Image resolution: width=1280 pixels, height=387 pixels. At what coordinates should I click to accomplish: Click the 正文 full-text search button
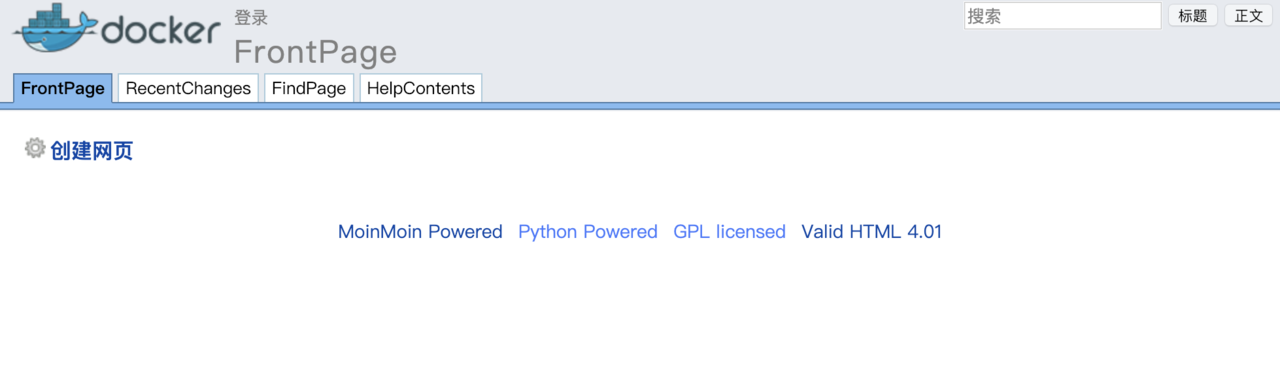1249,16
